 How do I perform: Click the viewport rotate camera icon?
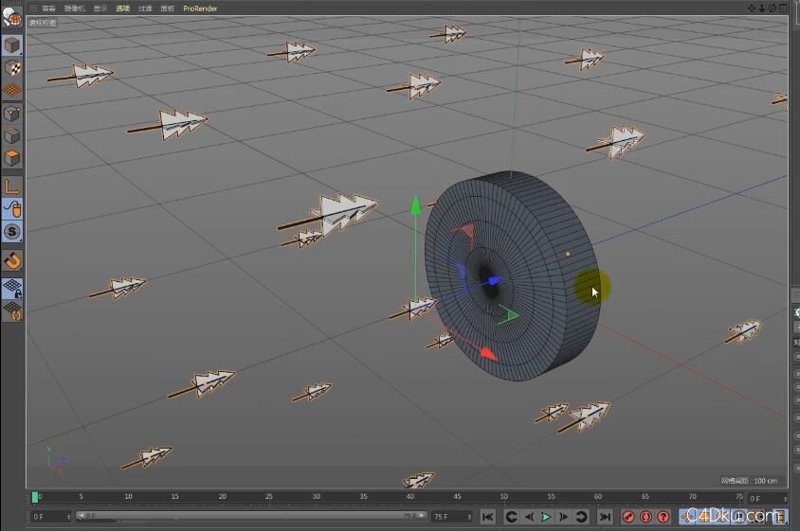772,8
